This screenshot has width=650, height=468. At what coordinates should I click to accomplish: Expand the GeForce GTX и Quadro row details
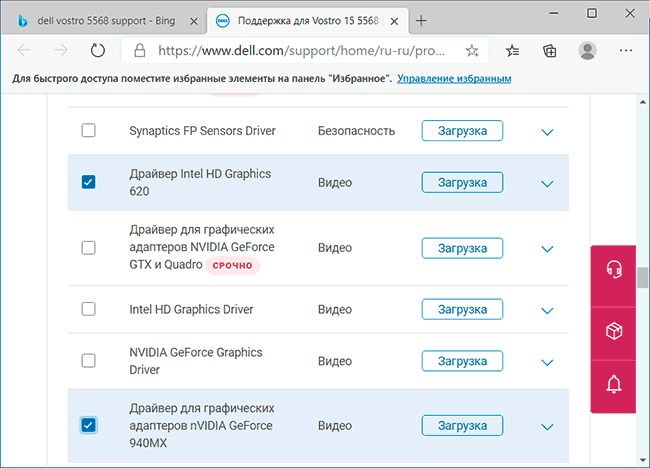point(547,249)
